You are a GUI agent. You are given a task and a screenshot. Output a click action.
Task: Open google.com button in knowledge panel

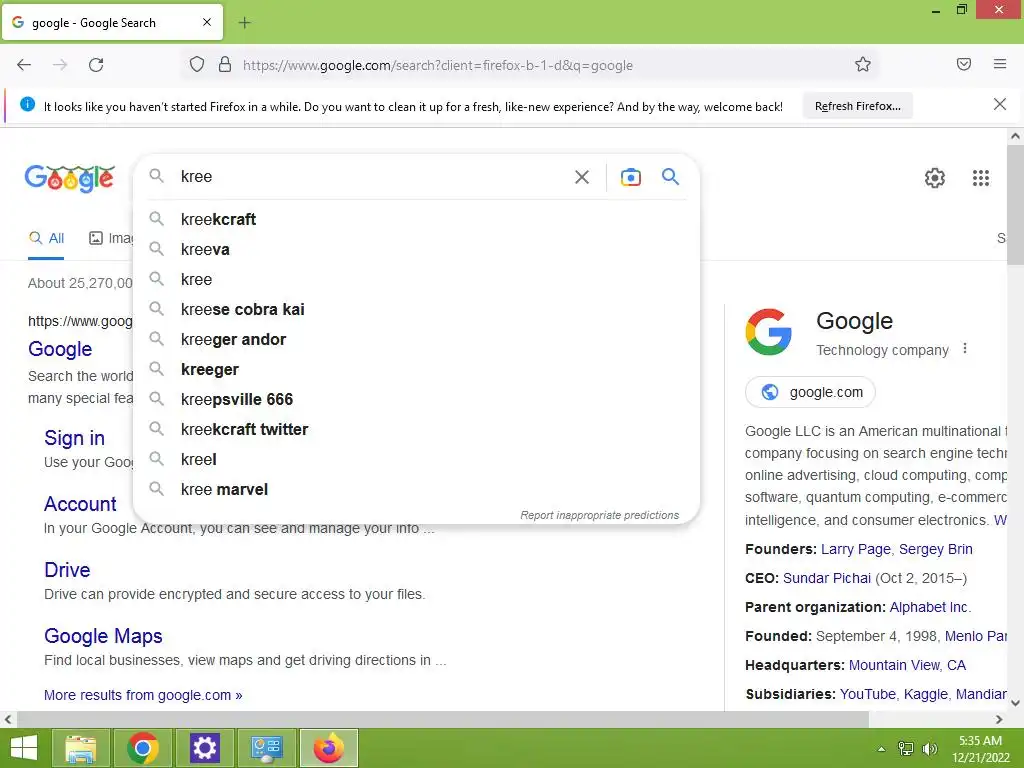coord(810,392)
